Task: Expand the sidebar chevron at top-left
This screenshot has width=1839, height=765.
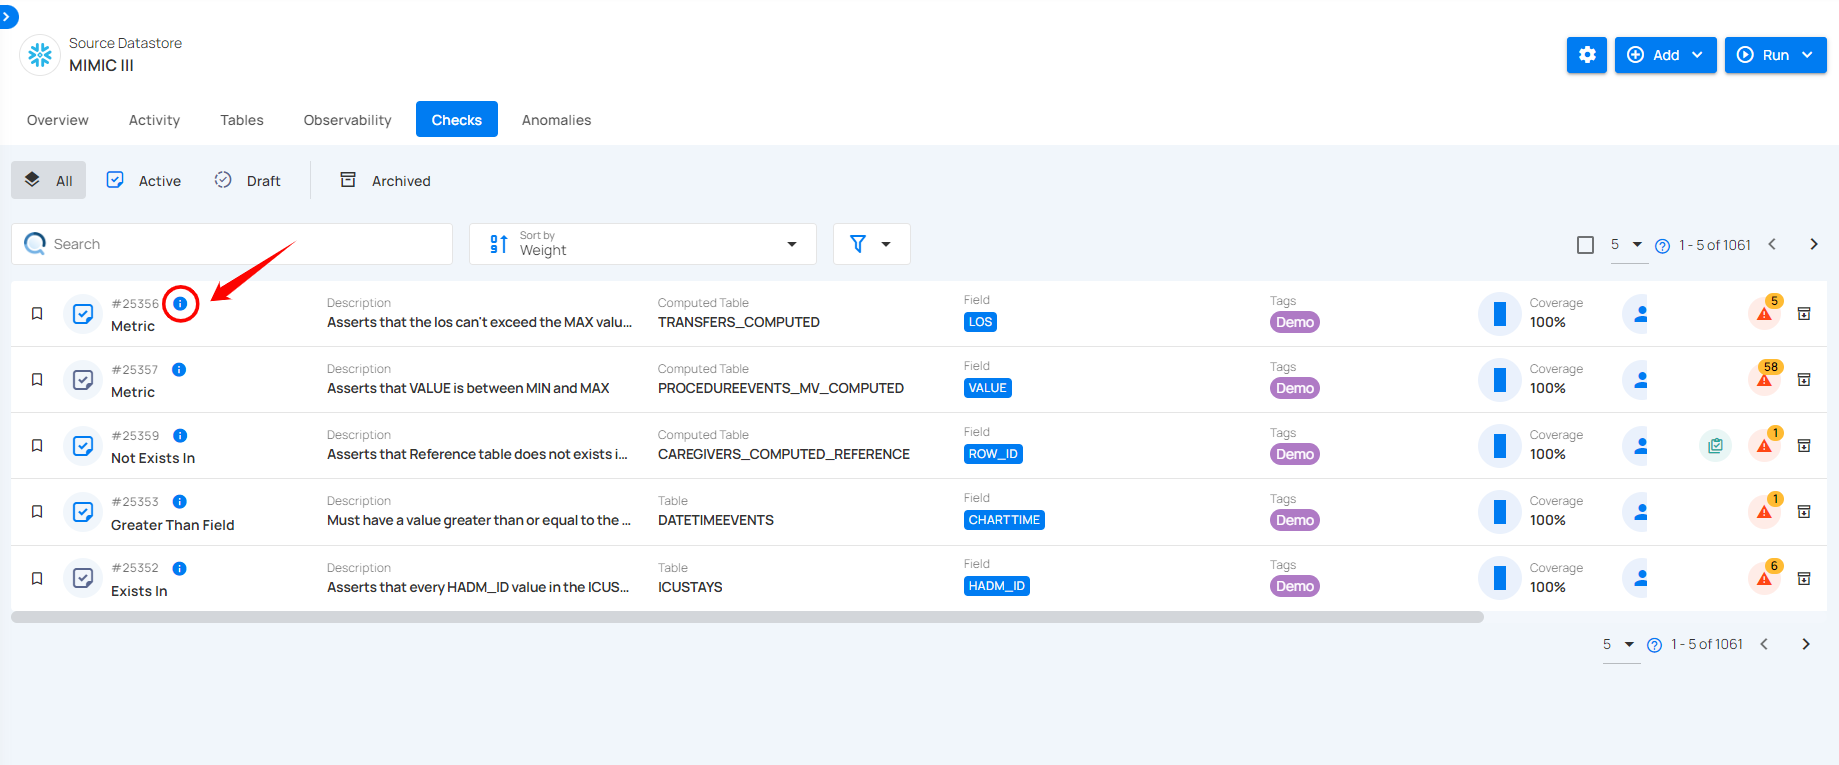Action: (x=8, y=16)
